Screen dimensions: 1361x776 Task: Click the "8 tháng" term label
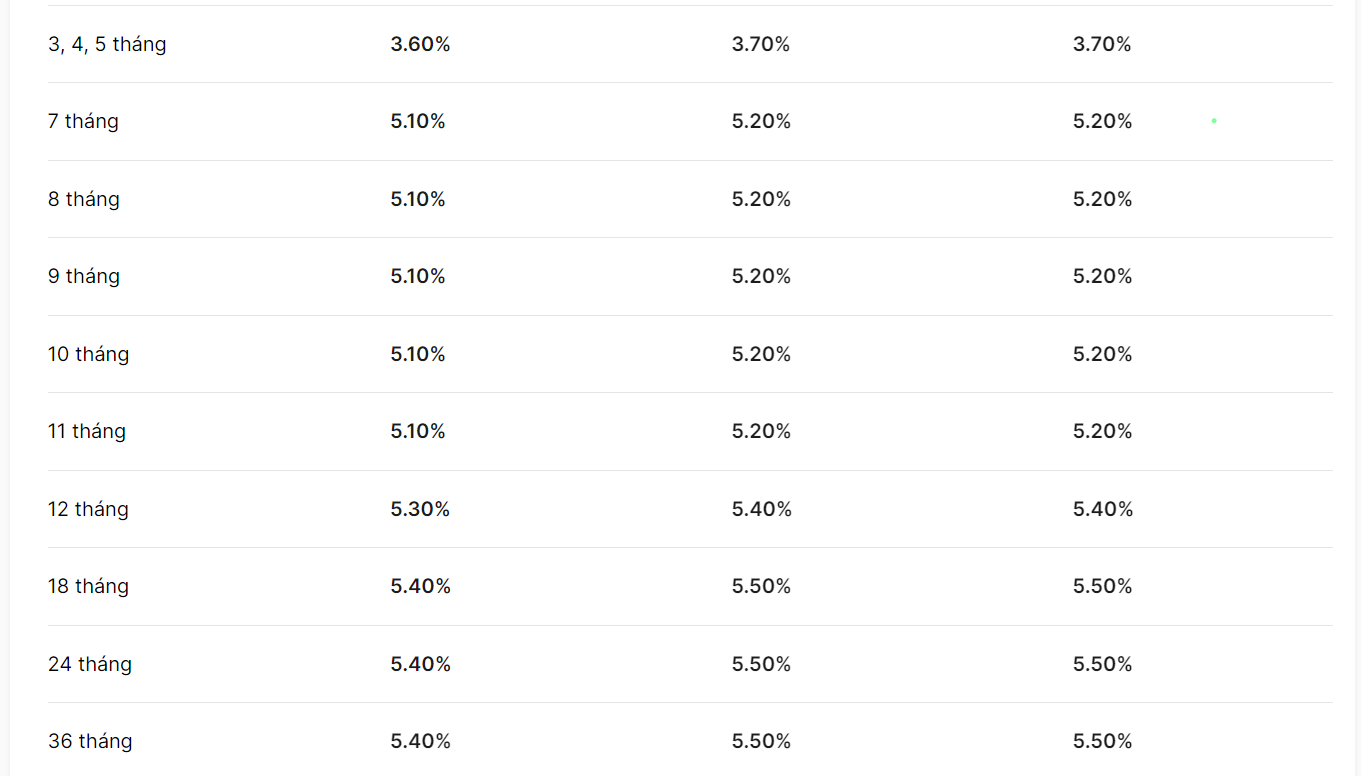[x=84, y=199]
